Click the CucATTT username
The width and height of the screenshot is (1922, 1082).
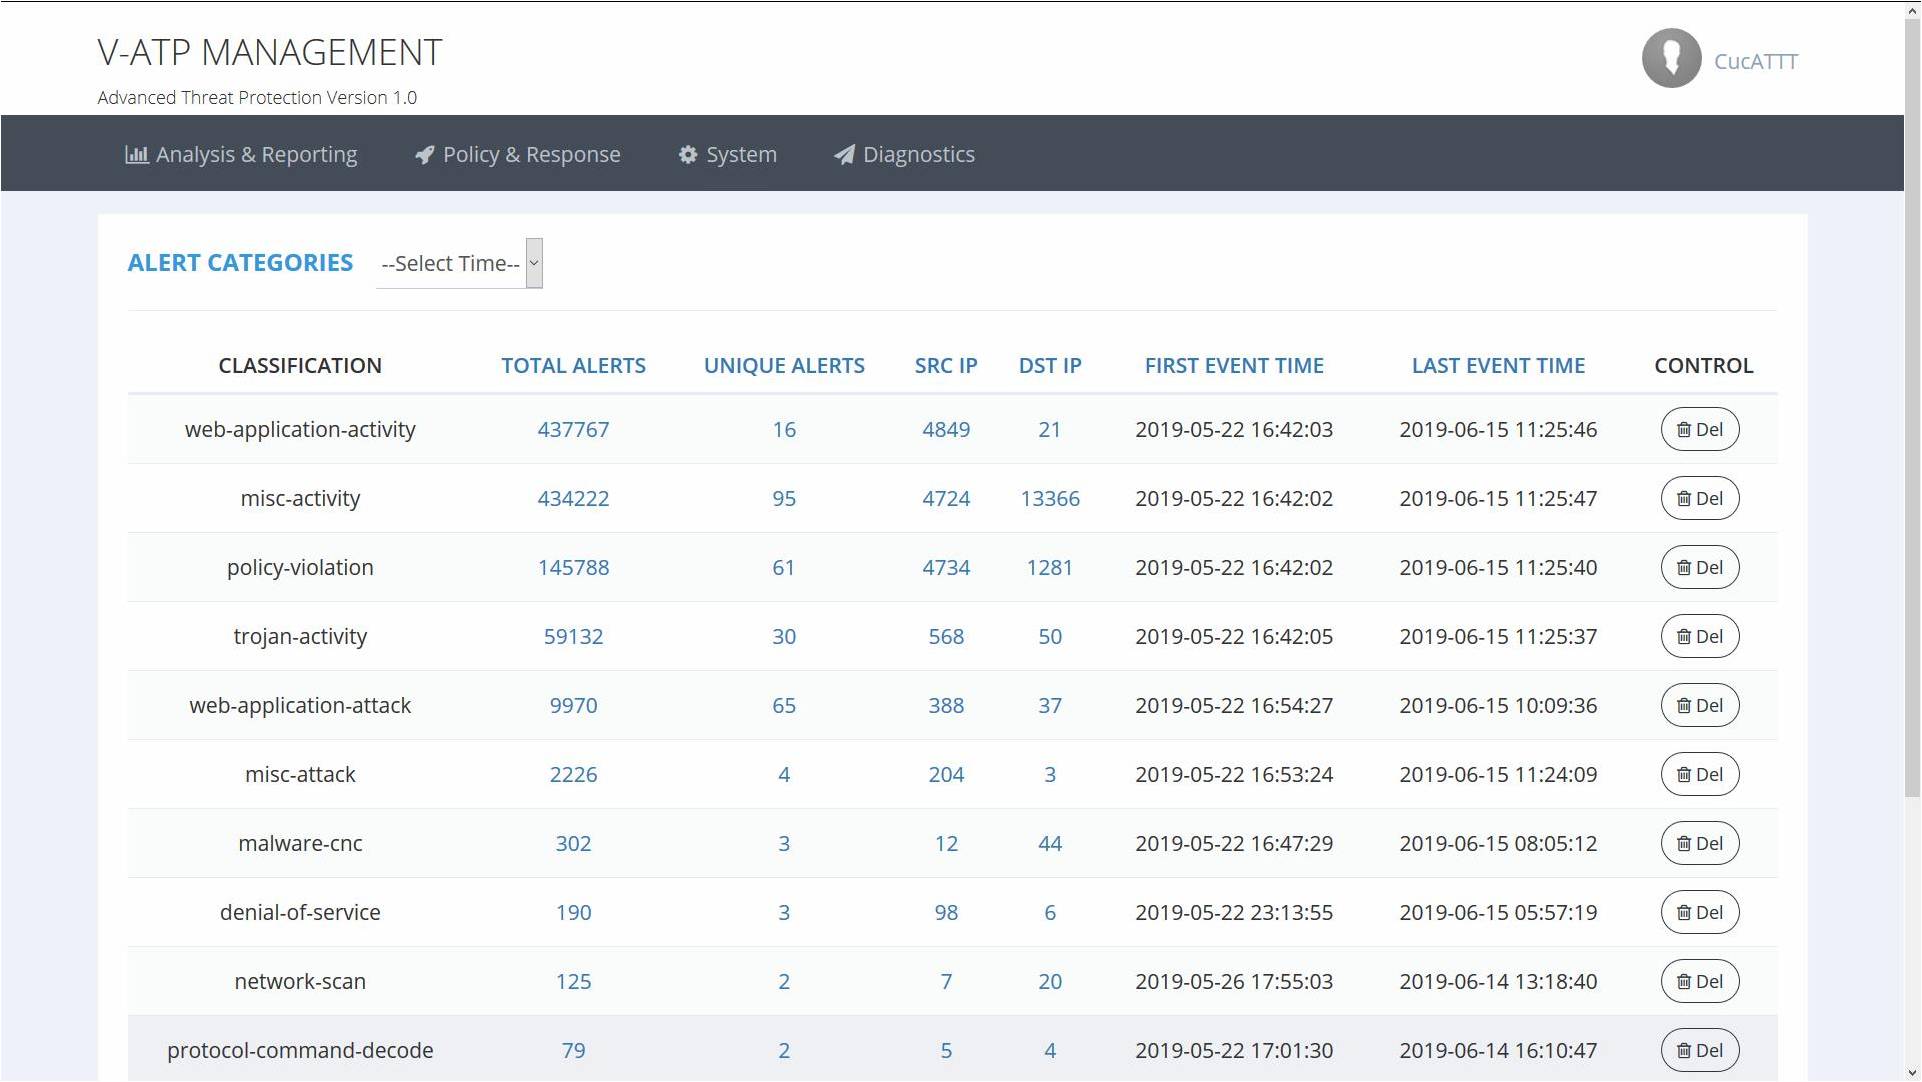pos(1755,62)
